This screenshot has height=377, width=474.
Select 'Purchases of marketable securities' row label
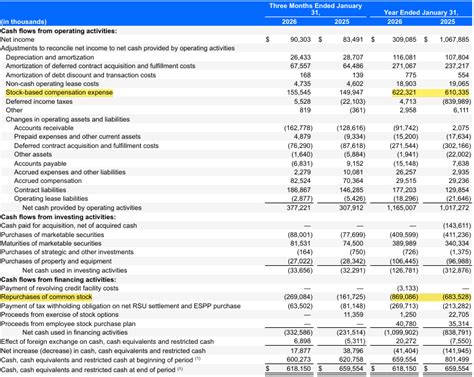[x=52, y=235]
